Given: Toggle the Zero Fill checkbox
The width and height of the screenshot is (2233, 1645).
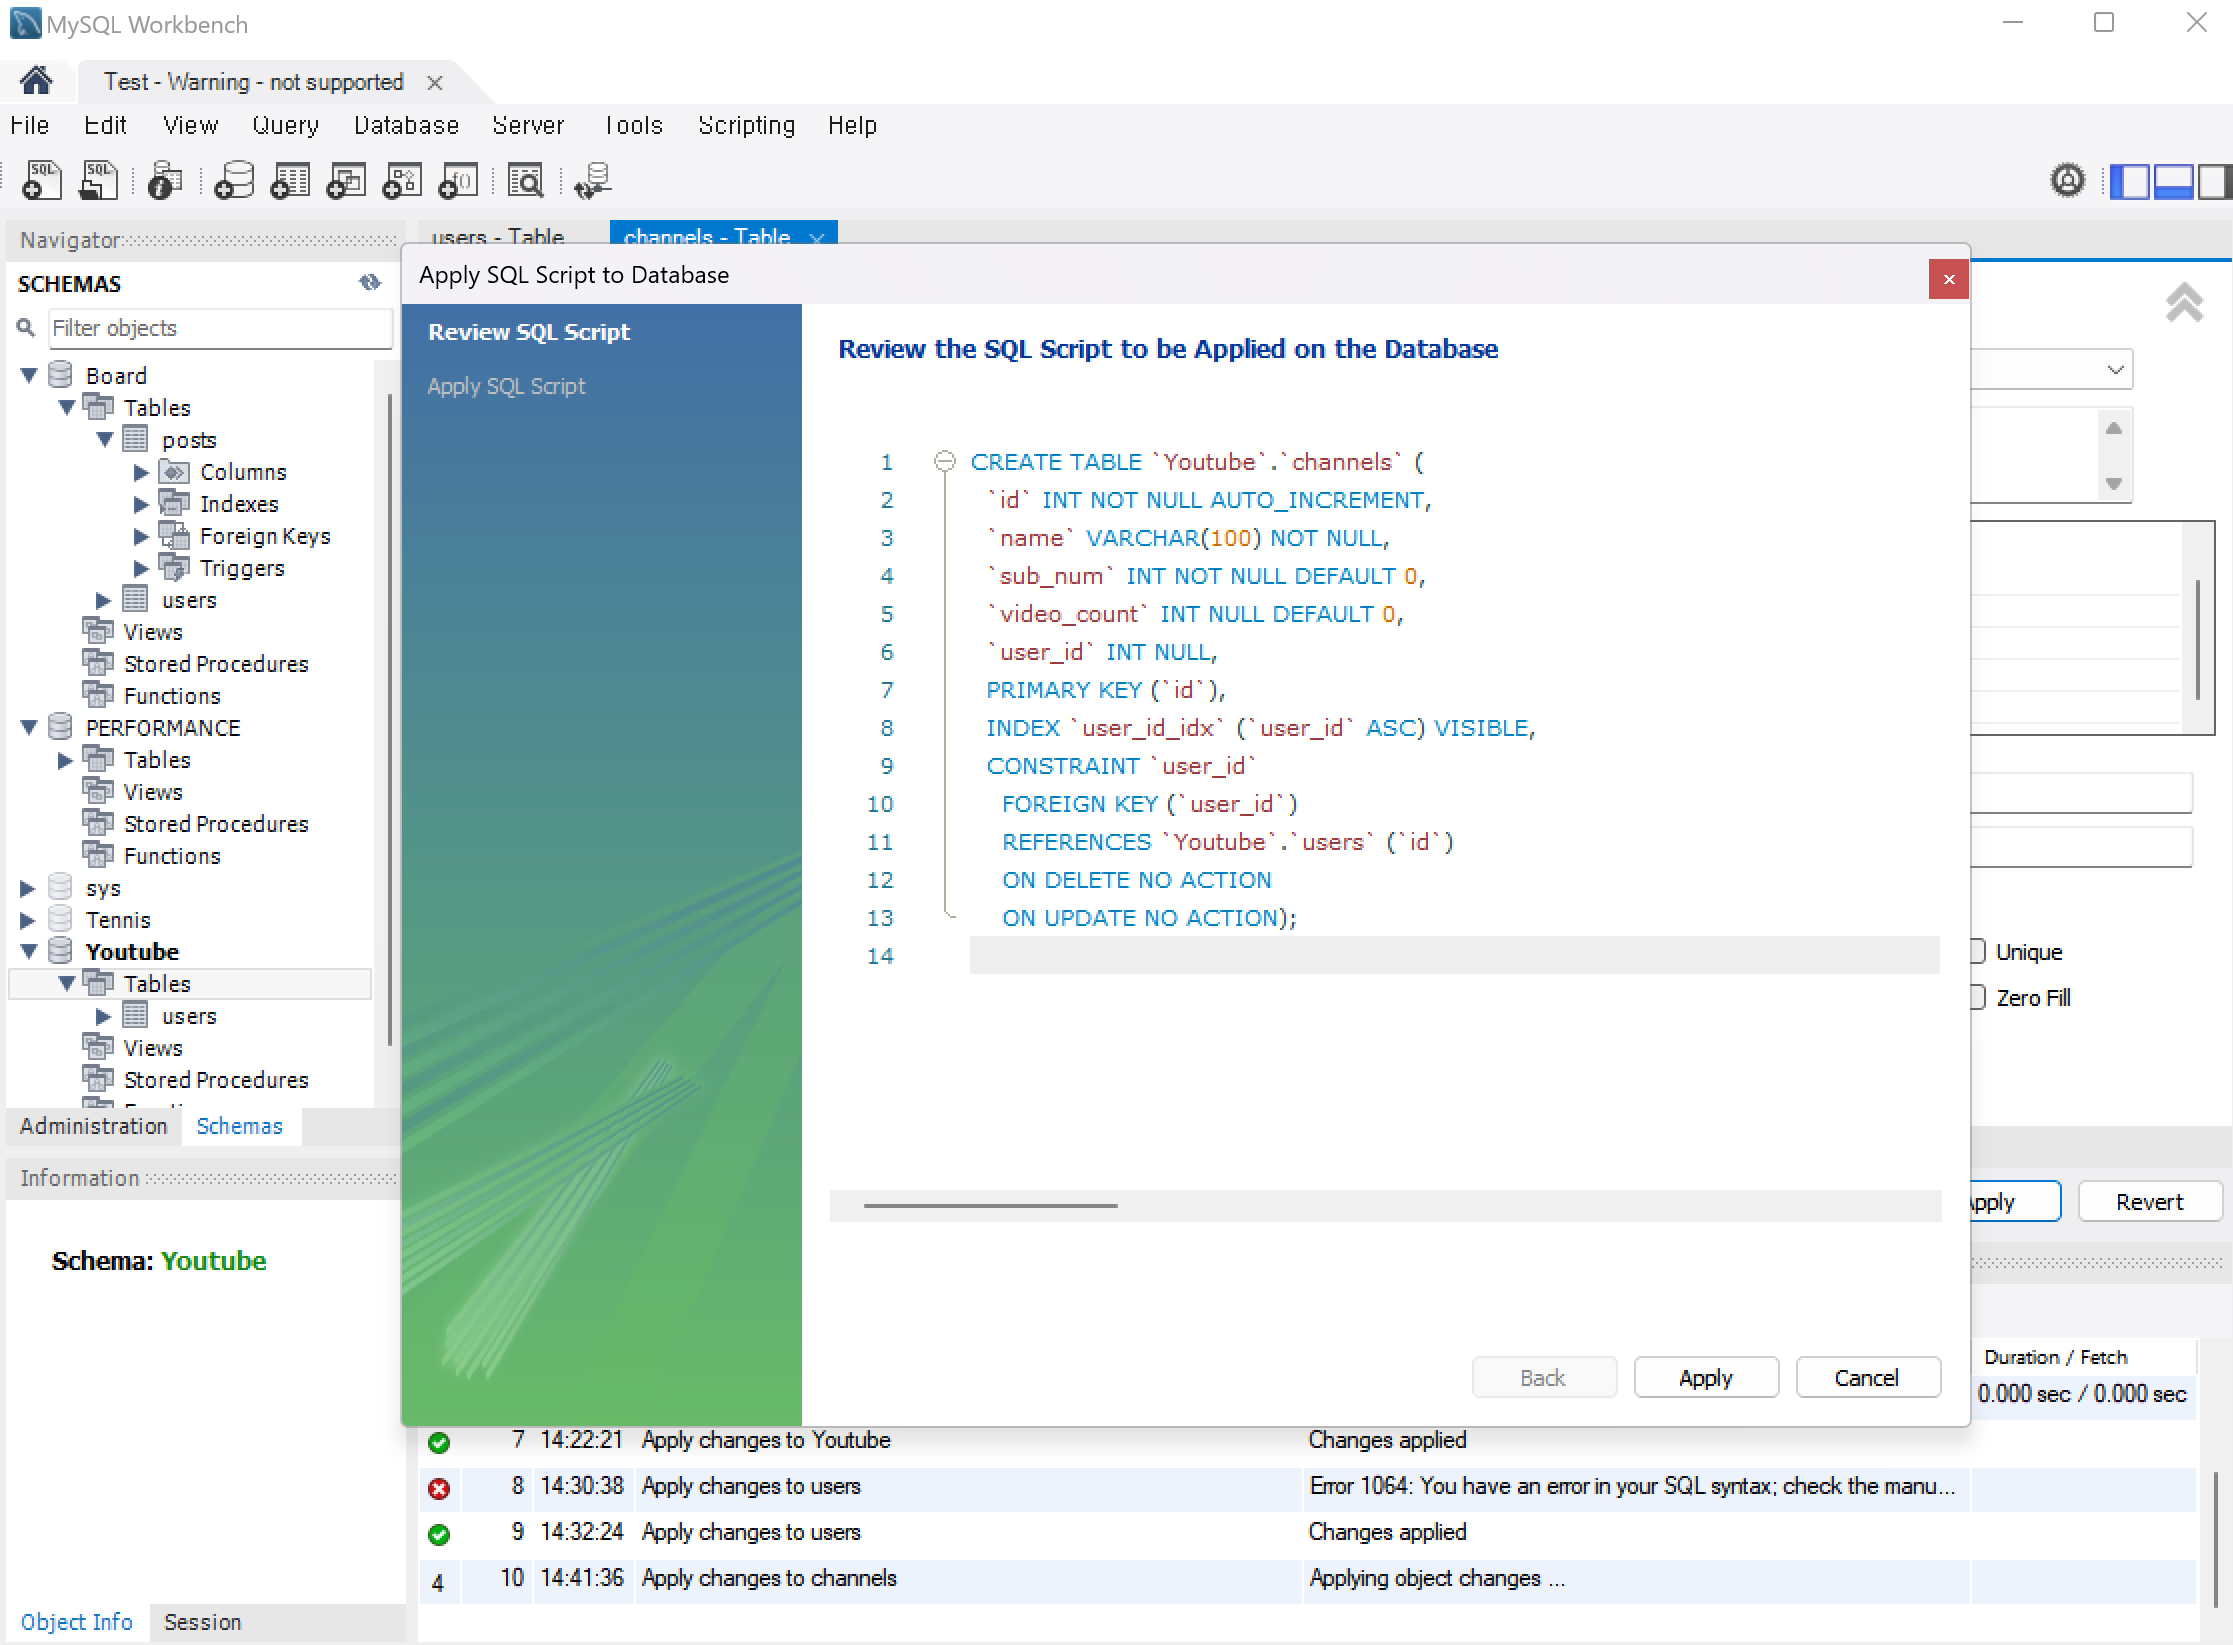Looking at the screenshot, I should tap(1977, 997).
